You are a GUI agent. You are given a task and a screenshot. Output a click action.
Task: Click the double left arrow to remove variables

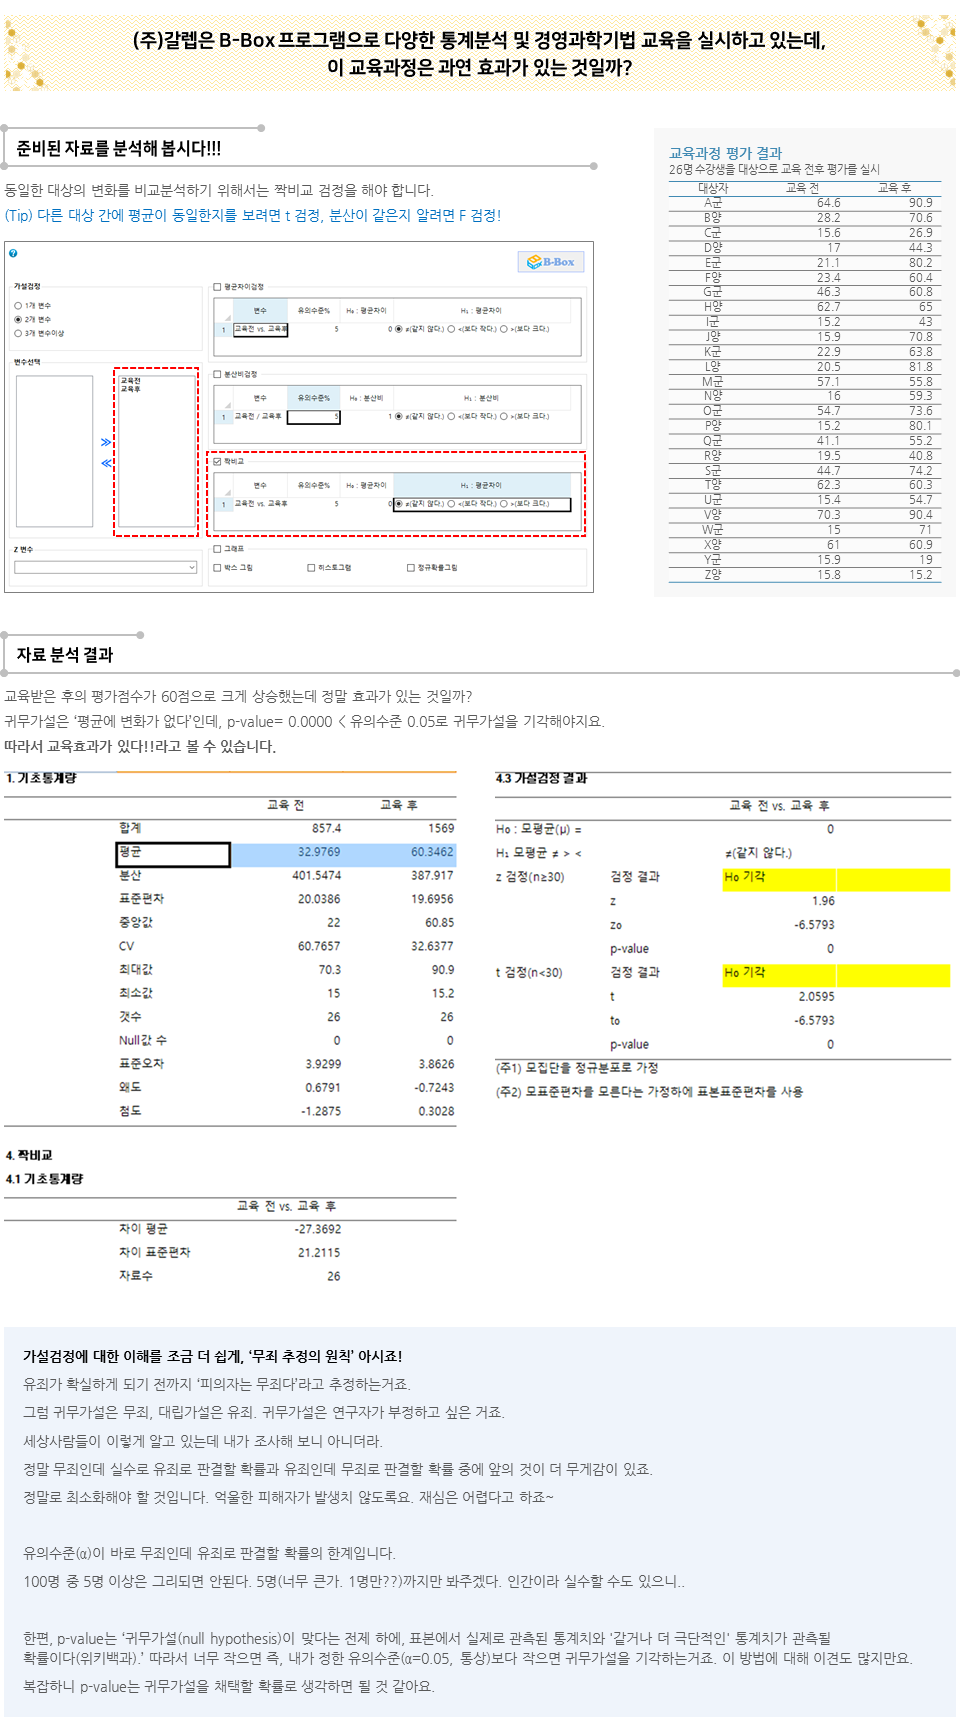tap(106, 463)
